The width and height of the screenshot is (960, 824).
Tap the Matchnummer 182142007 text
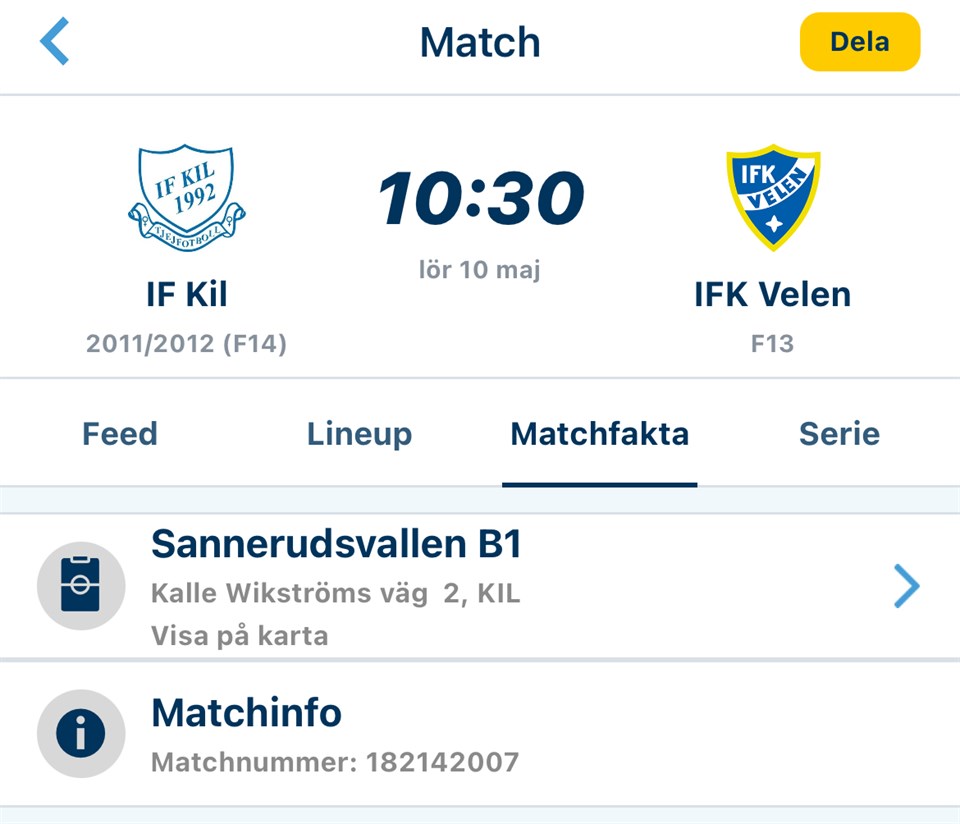(x=335, y=763)
